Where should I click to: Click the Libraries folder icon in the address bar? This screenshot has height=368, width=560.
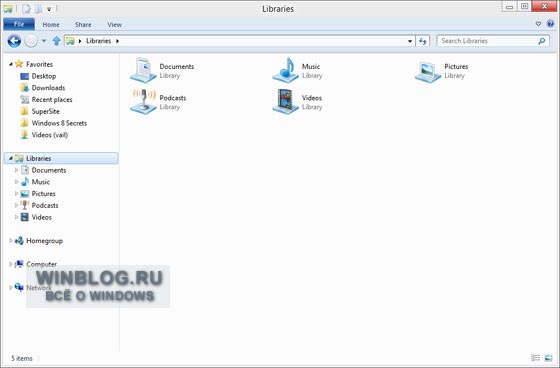[x=70, y=41]
